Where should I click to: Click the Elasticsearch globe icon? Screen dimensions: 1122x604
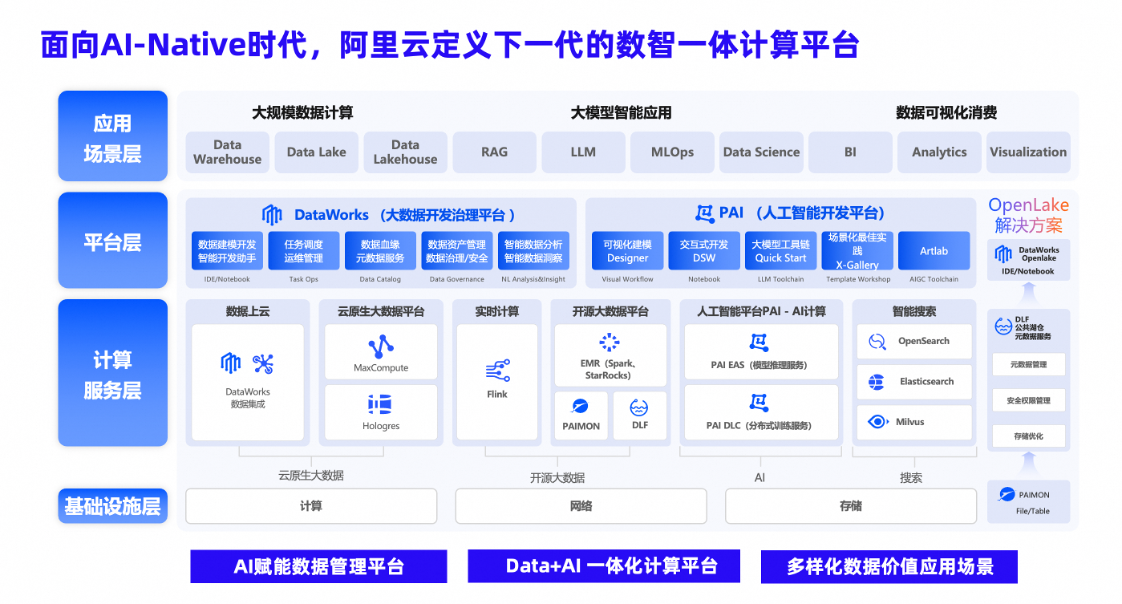(x=877, y=381)
